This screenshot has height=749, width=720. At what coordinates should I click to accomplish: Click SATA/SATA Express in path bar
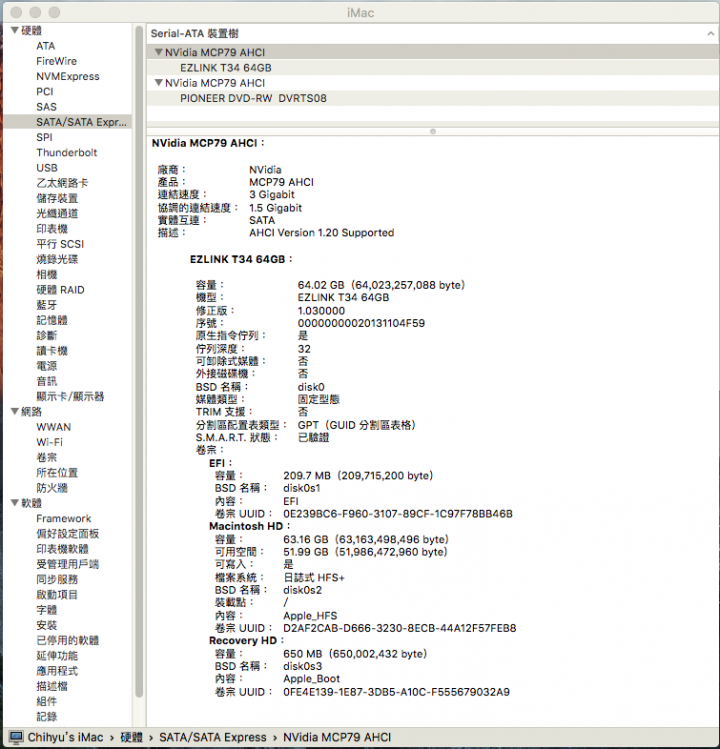(213, 737)
